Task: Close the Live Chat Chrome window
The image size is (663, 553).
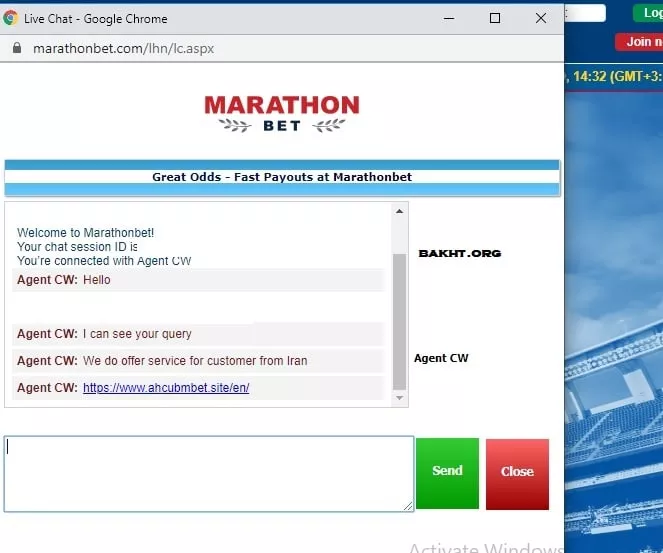Action: click(541, 18)
